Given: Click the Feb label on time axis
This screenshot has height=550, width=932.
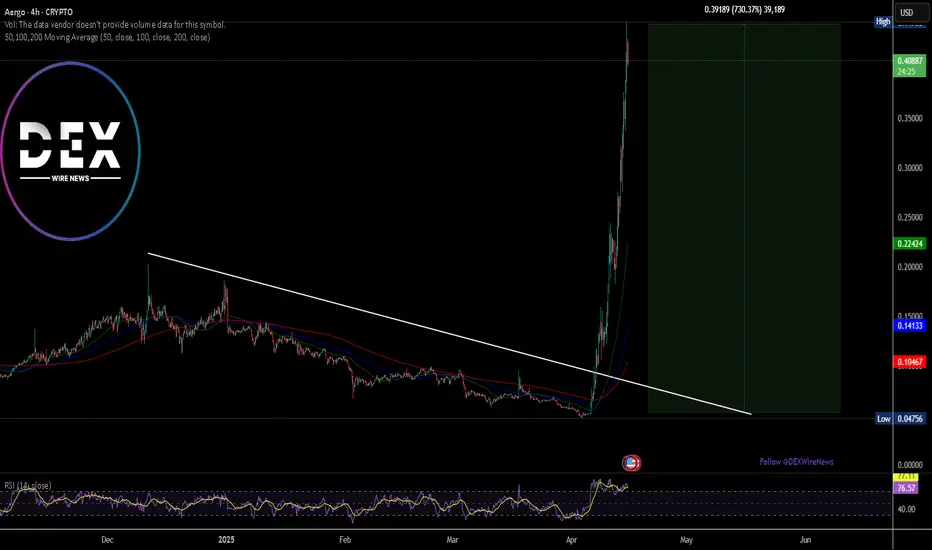Looking at the screenshot, I should pos(345,540).
